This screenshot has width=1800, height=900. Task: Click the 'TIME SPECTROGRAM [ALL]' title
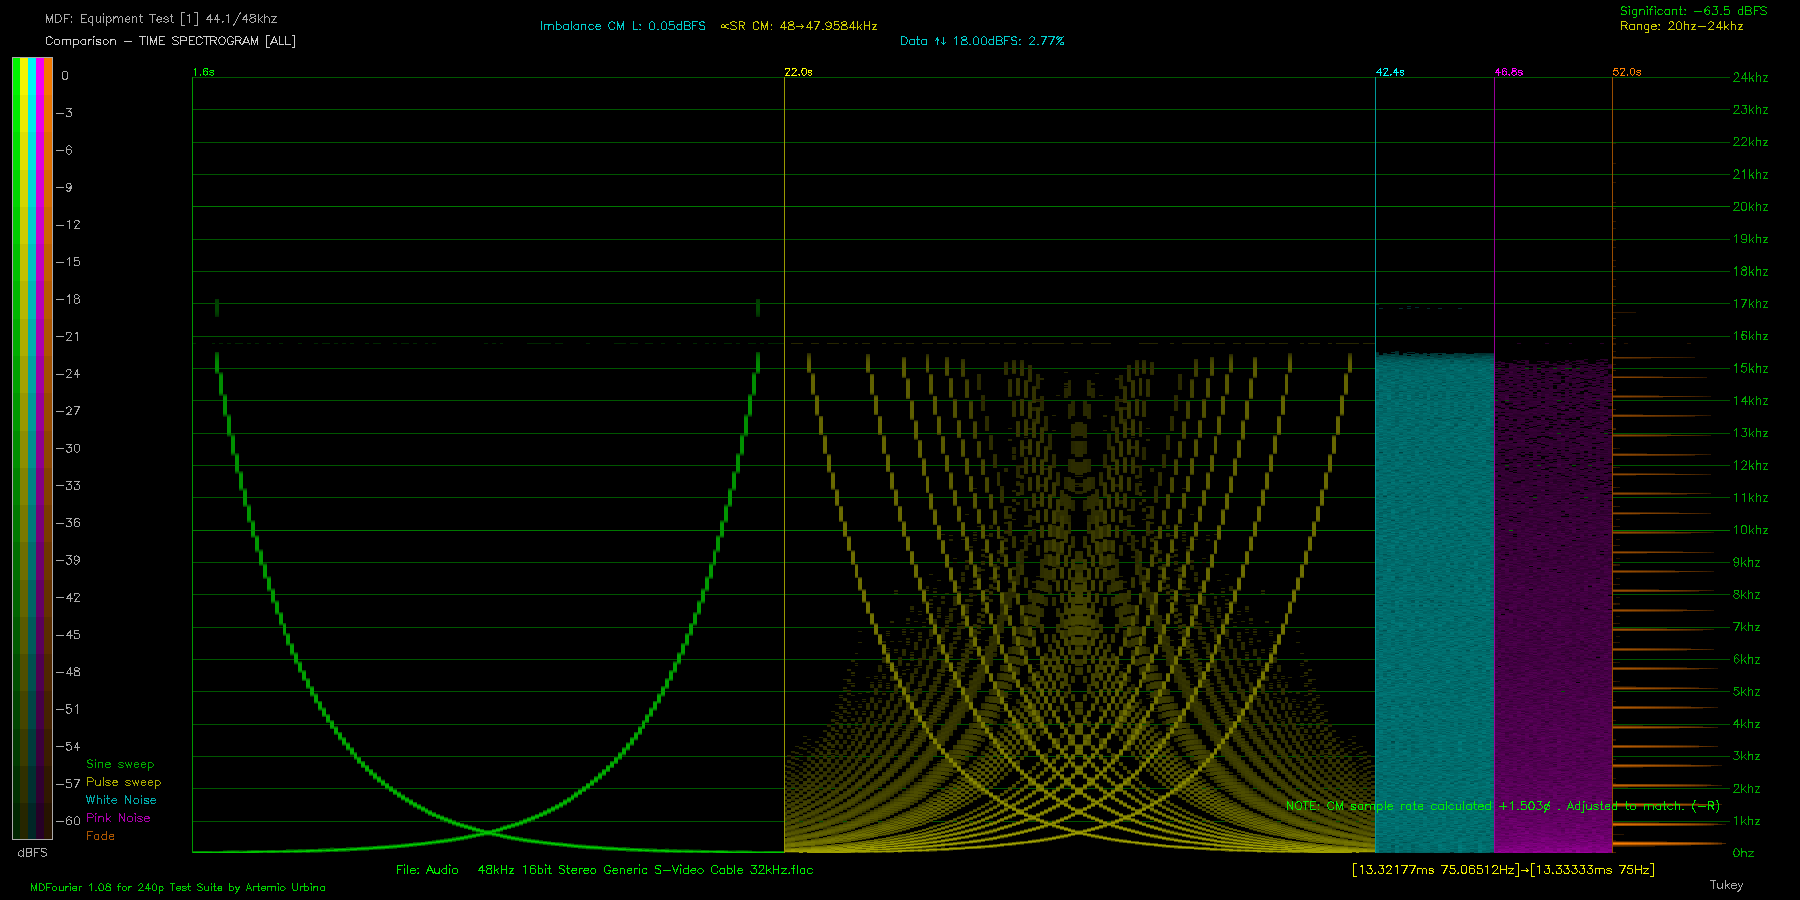click(217, 41)
